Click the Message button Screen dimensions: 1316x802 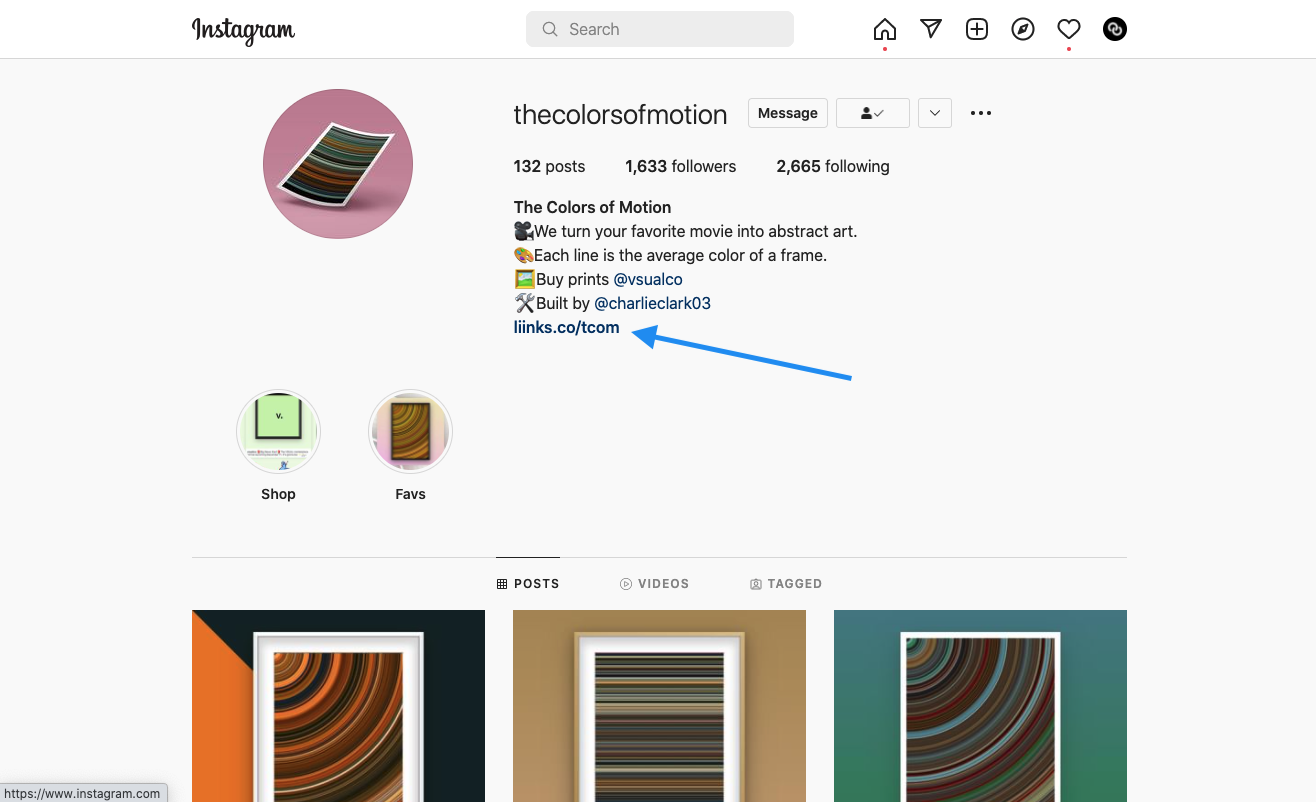click(787, 113)
